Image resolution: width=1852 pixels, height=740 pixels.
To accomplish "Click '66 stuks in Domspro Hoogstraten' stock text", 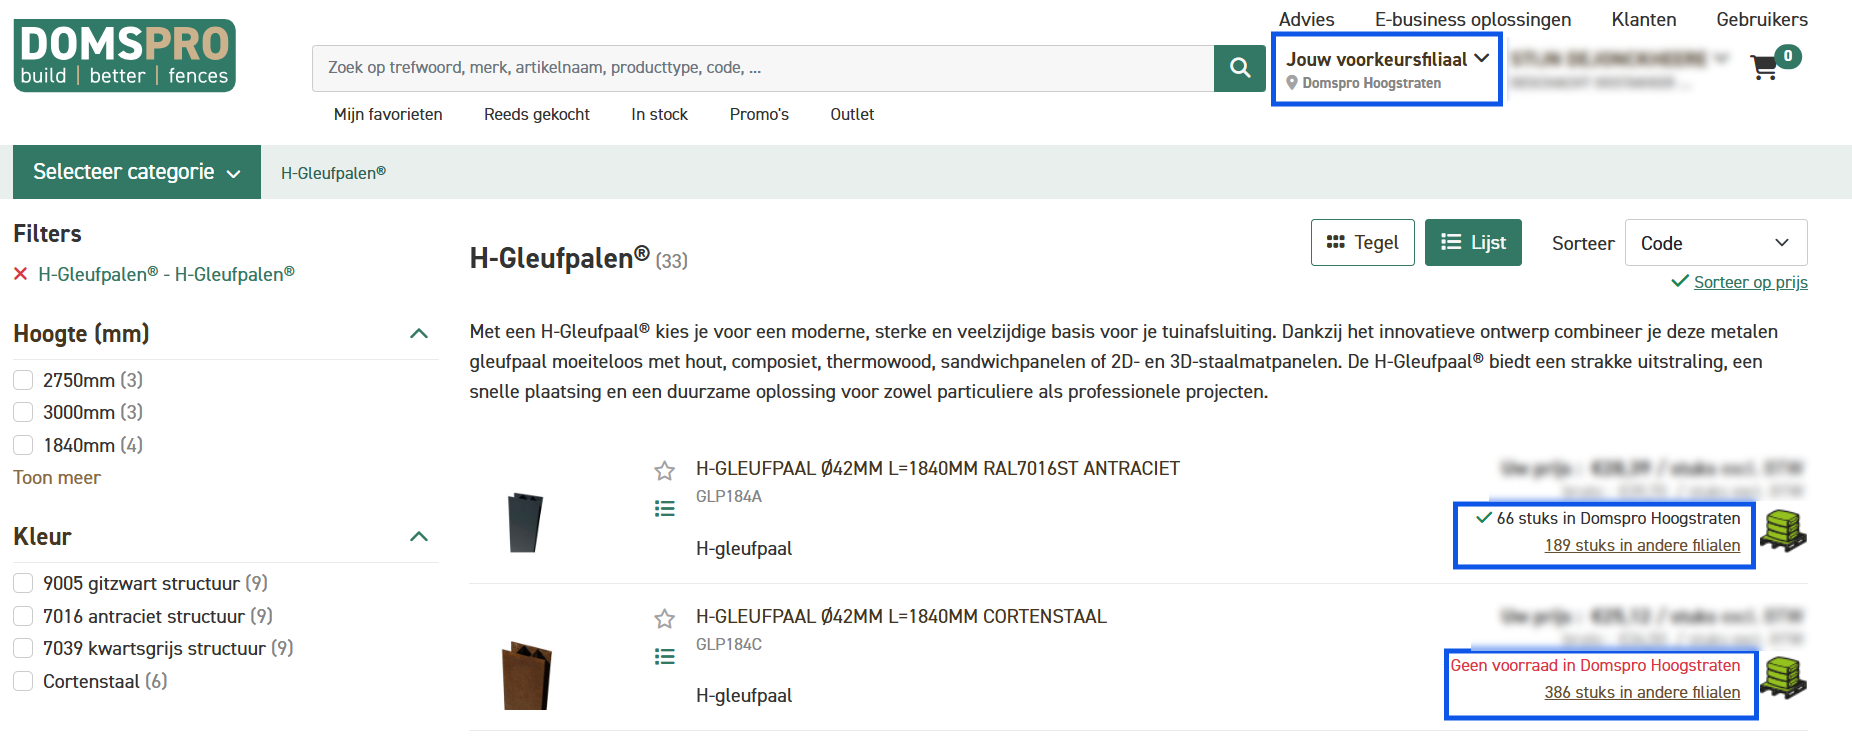I will click(x=1618, y=518).
